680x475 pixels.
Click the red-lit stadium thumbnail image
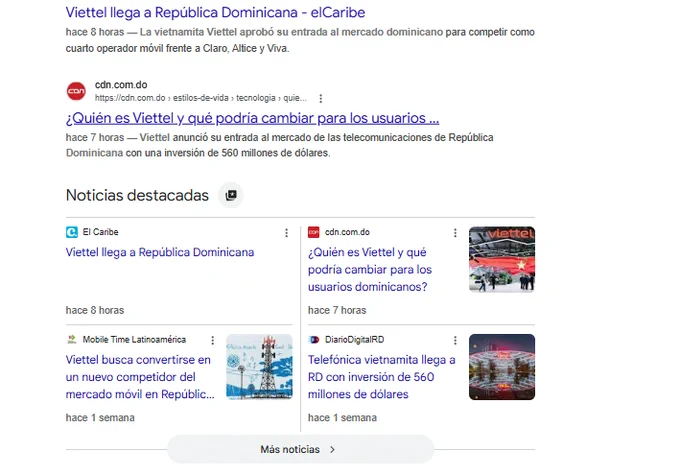pyautogui.click(x=502, y=367)
